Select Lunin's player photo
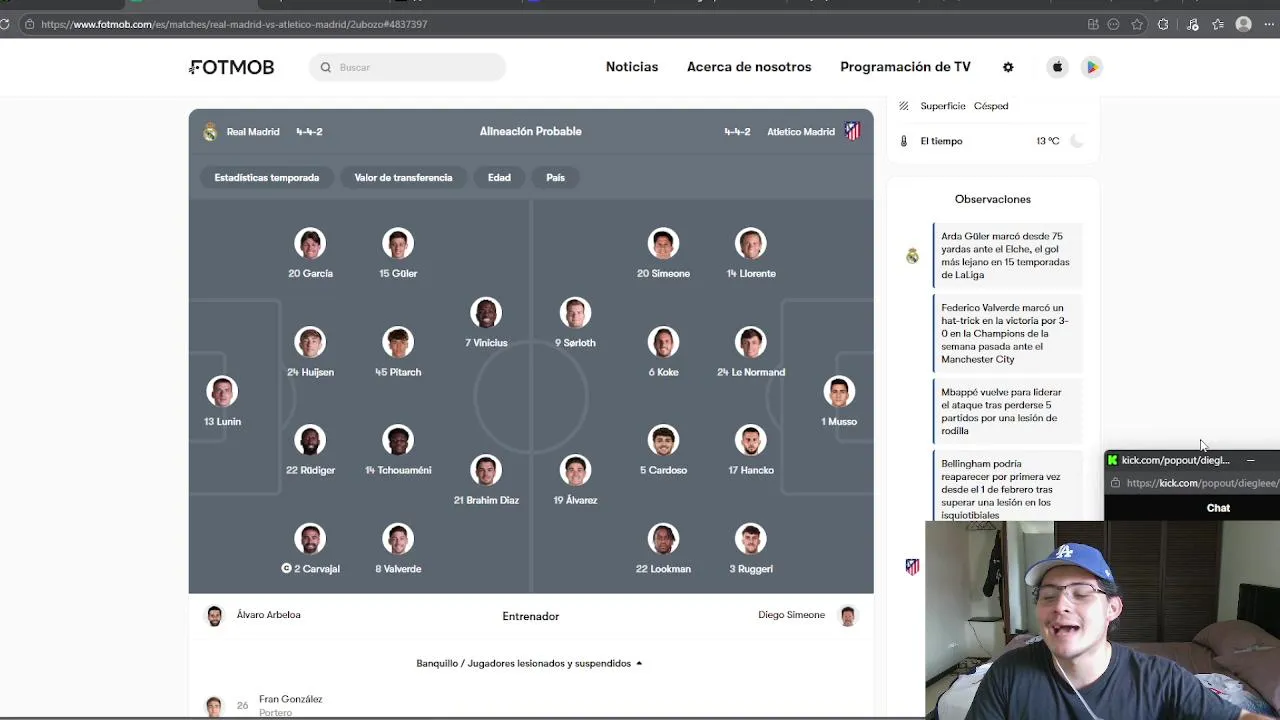 pyautogui.click(x=222, y=392)
